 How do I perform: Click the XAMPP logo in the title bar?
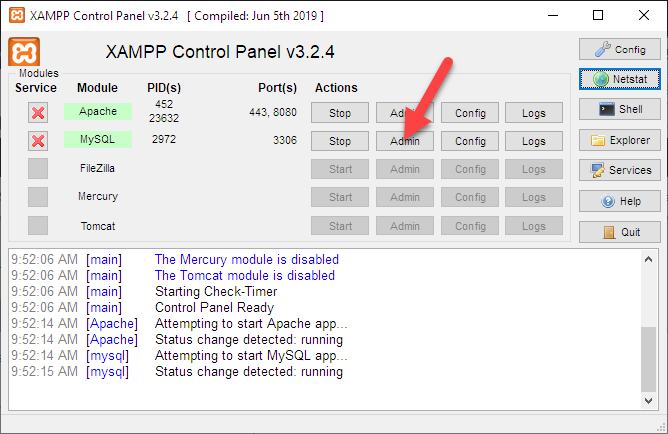(x=17, y=15)
